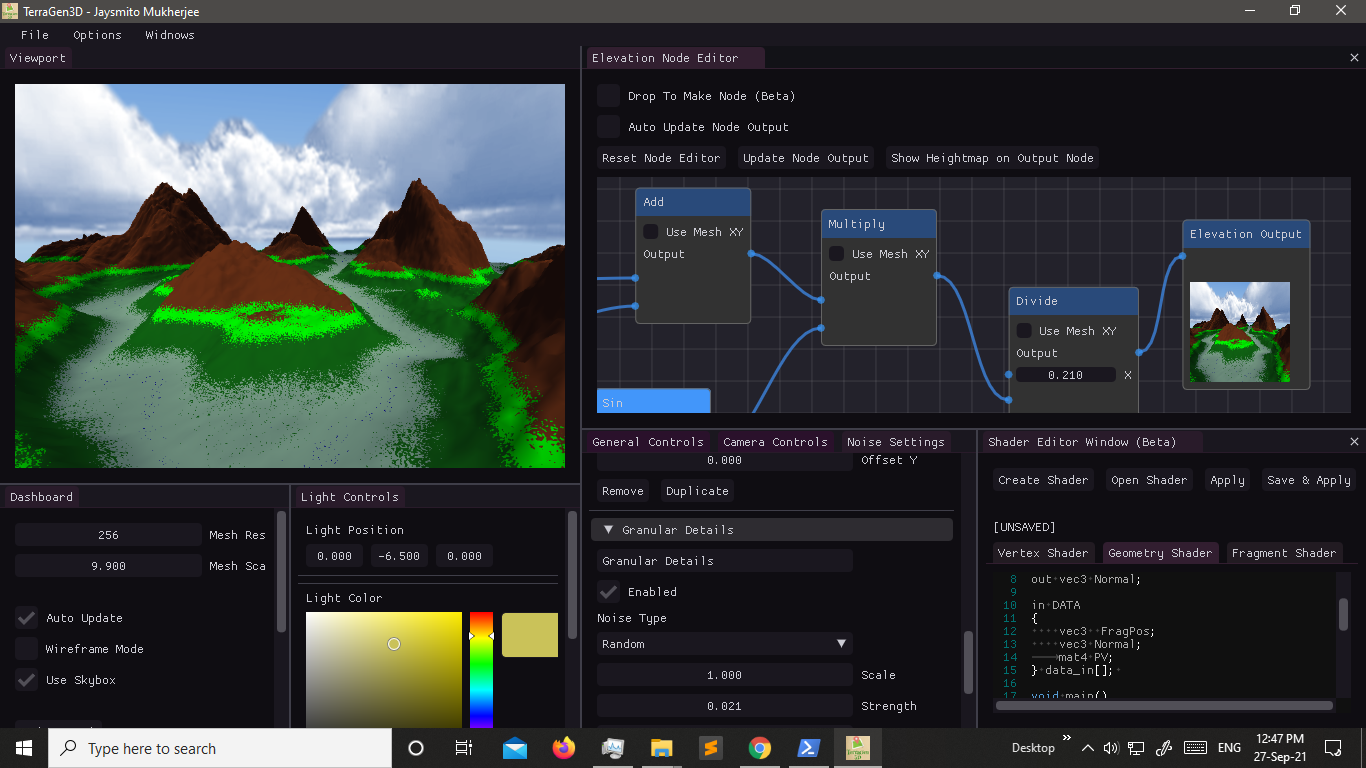Enable Use Mesh XY on the Multiply node
Viewport: 1366px width, 768px height.
pos(836,253)
